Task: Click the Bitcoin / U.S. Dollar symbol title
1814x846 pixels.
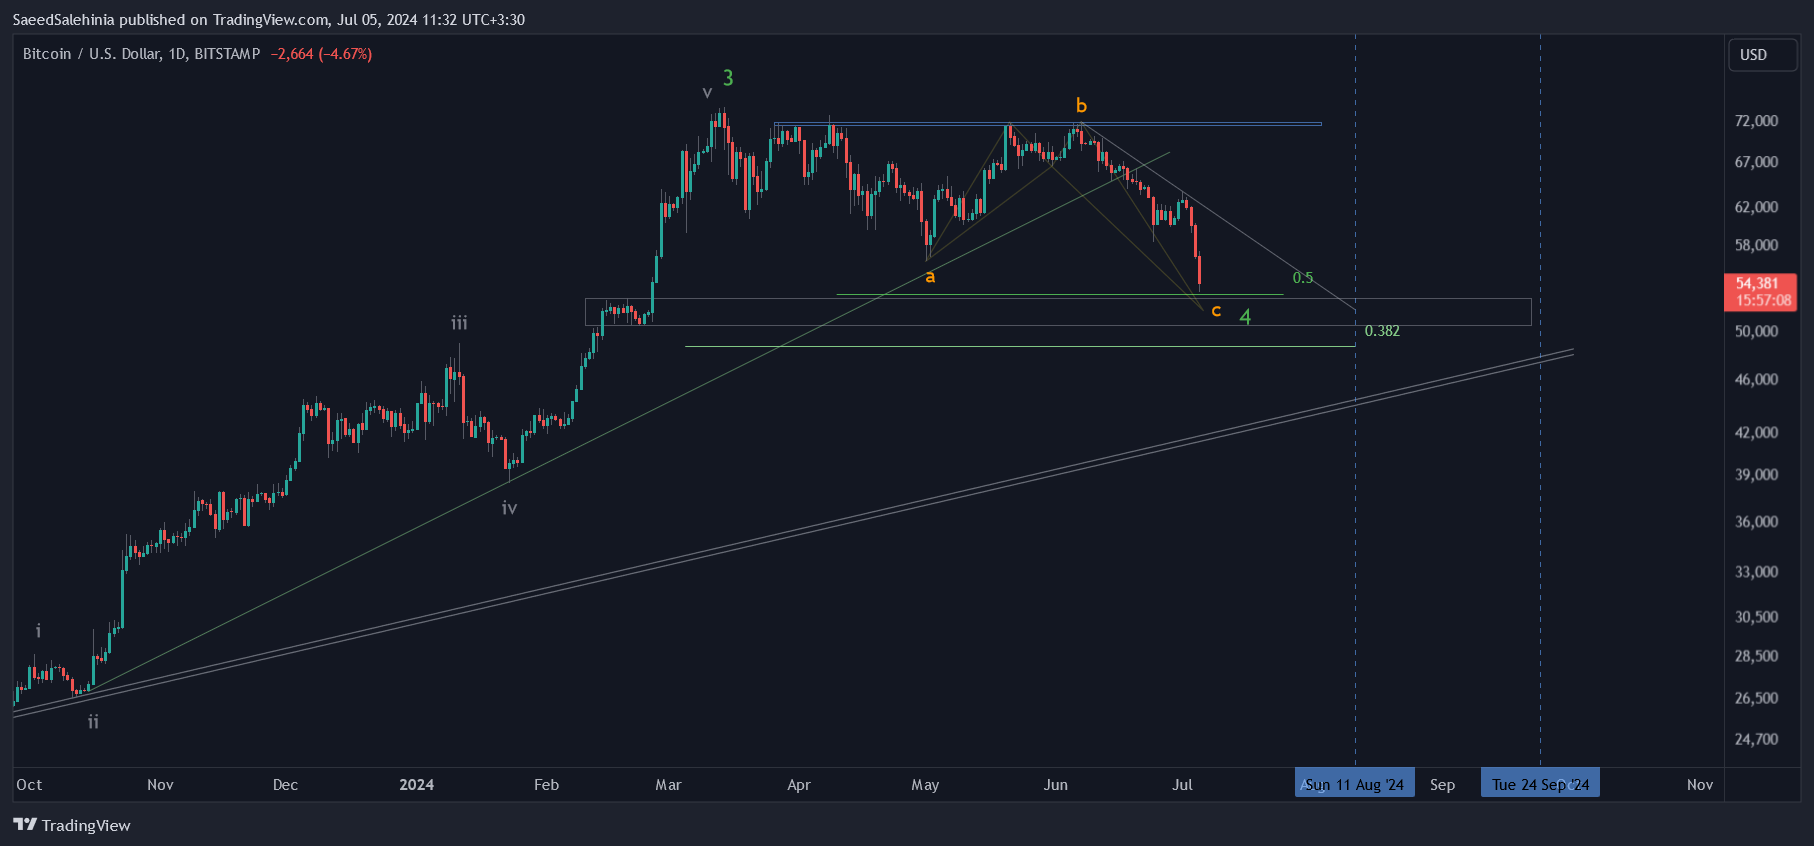Action: pyautogui.click(x=141, y=54)
